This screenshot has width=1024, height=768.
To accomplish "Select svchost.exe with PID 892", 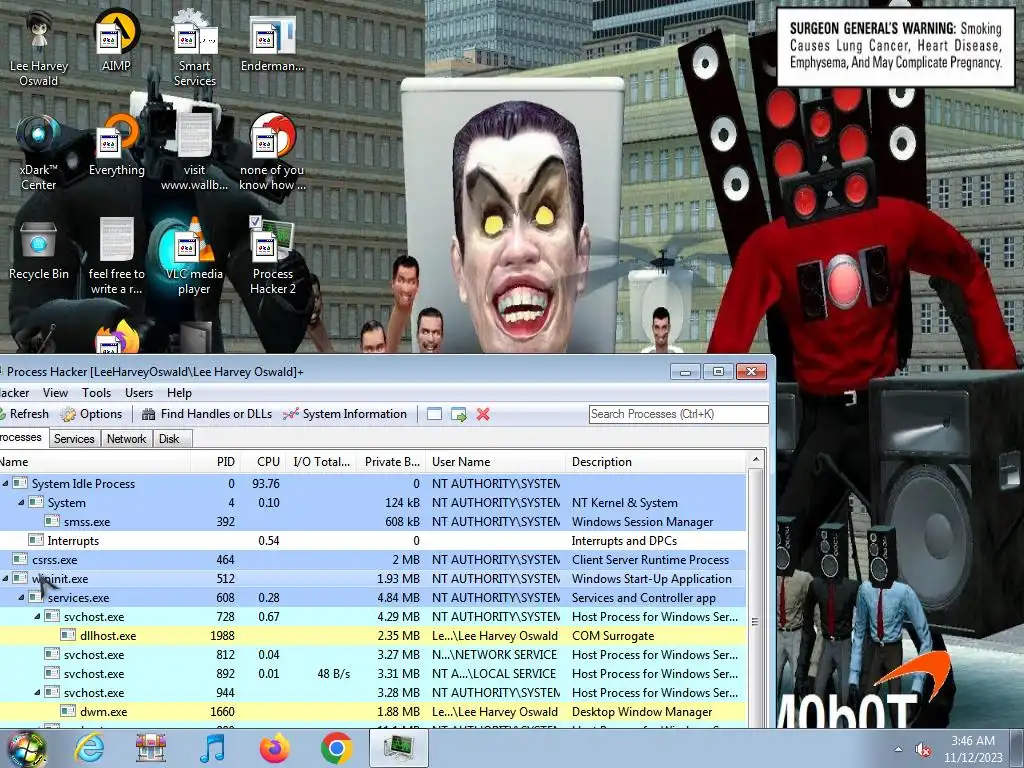I will [x=373, y=673].
